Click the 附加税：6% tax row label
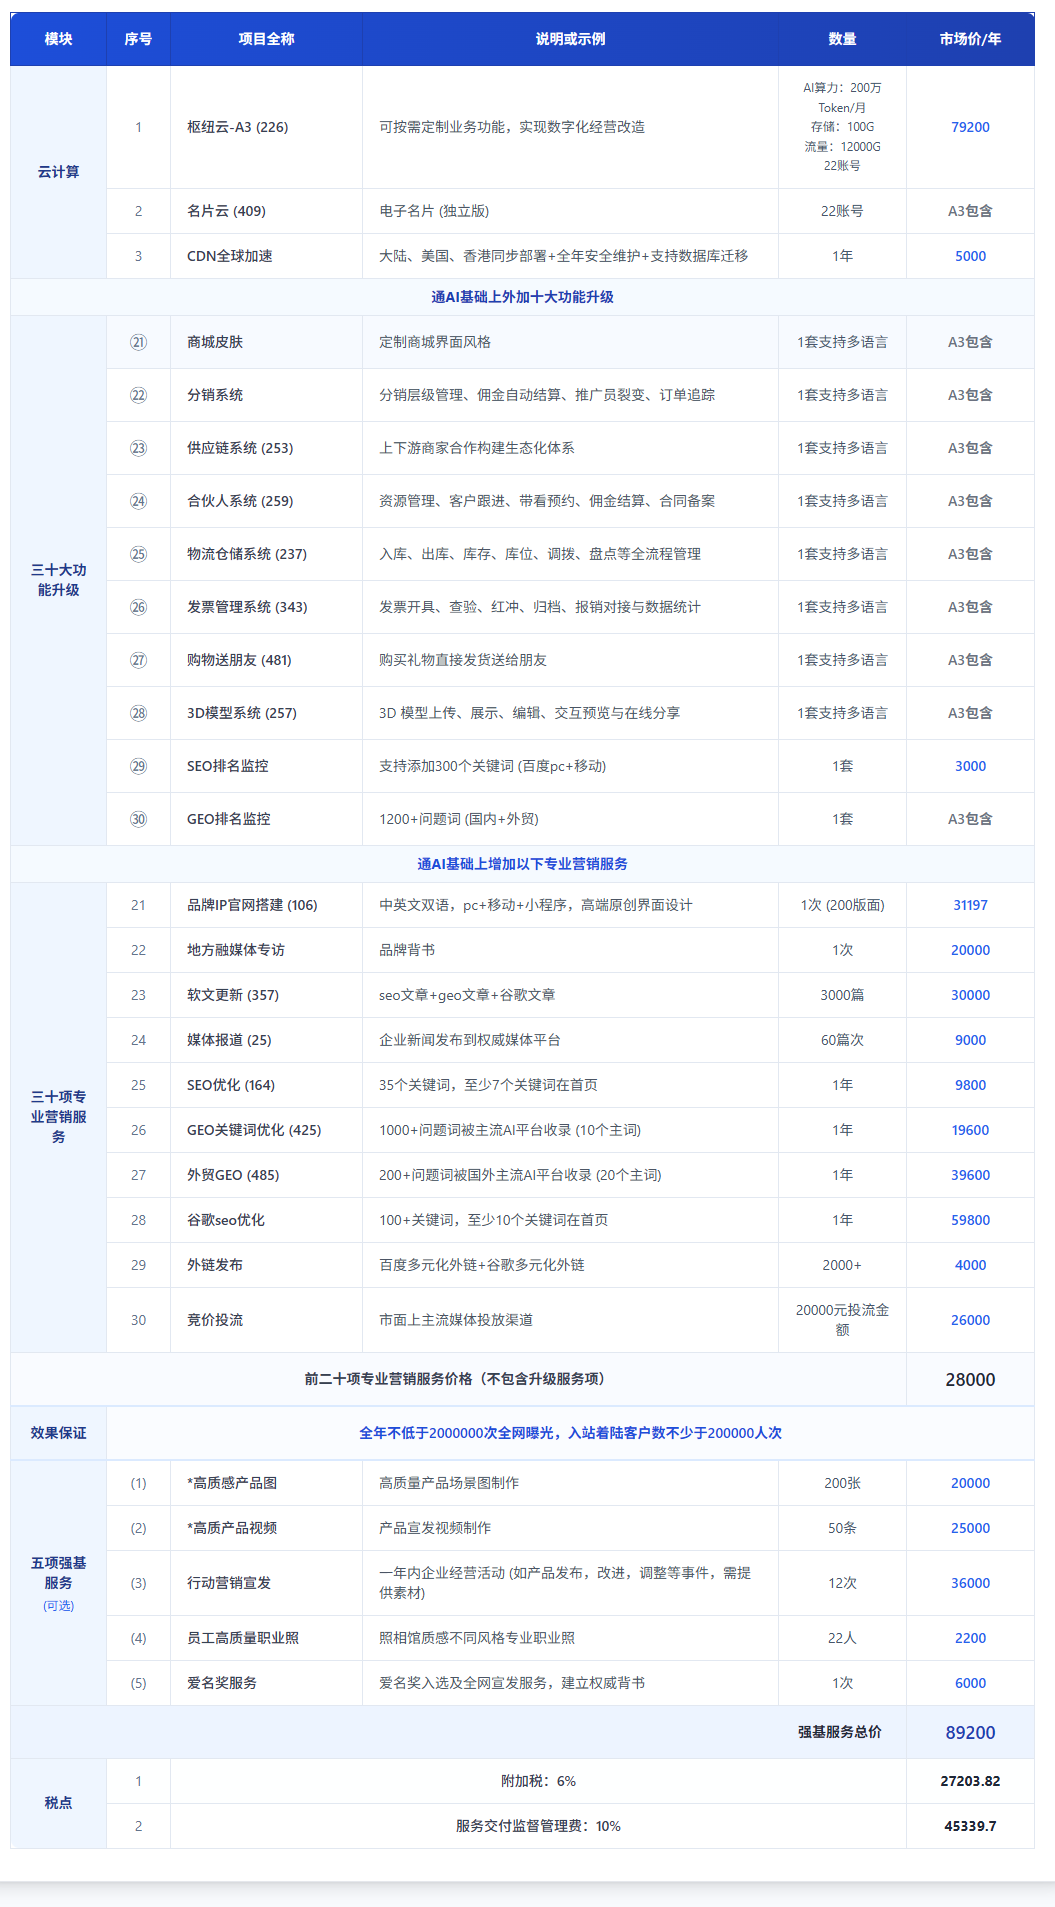Viewport: 1055px width, 1907px height. pyautogui.click(x=538, y=1781)
